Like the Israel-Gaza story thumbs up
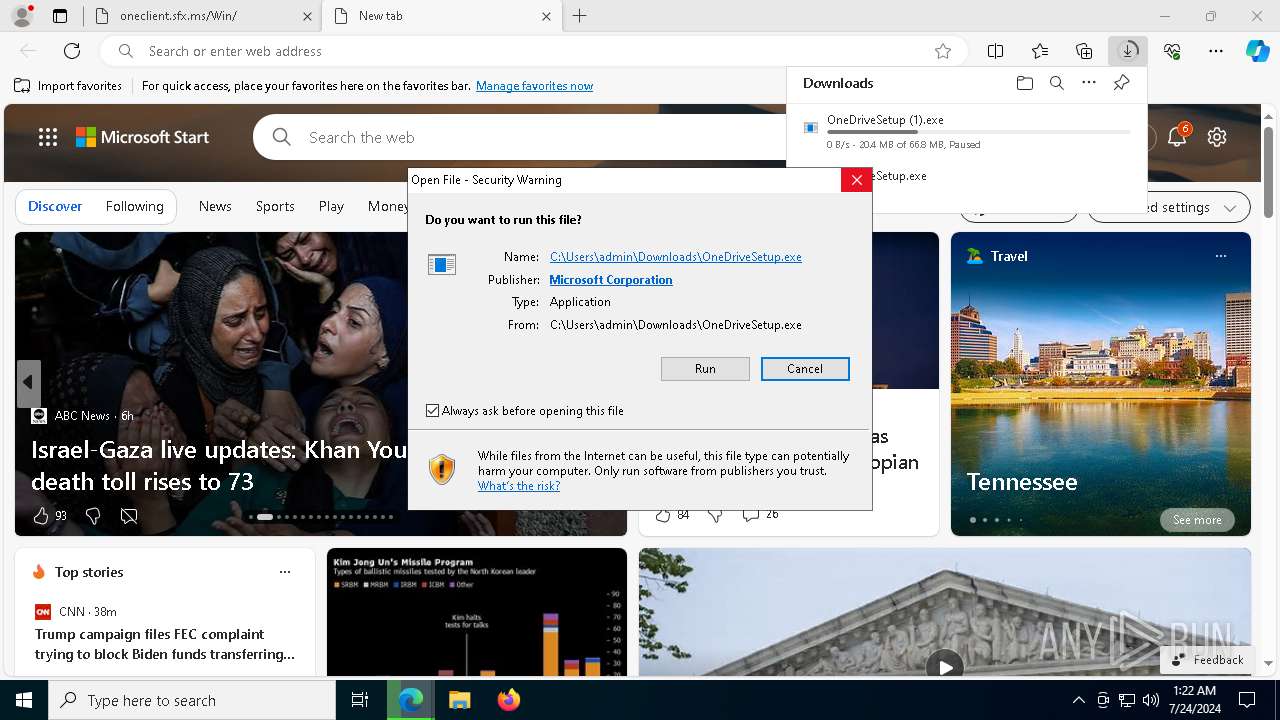Screen dimensions: 1280x720 (41, 516)
